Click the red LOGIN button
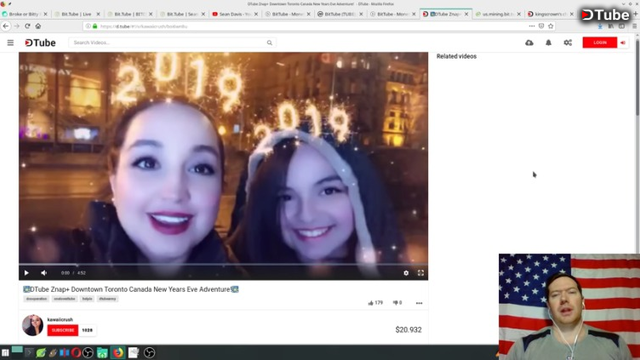640x360 pixels. 600,42
